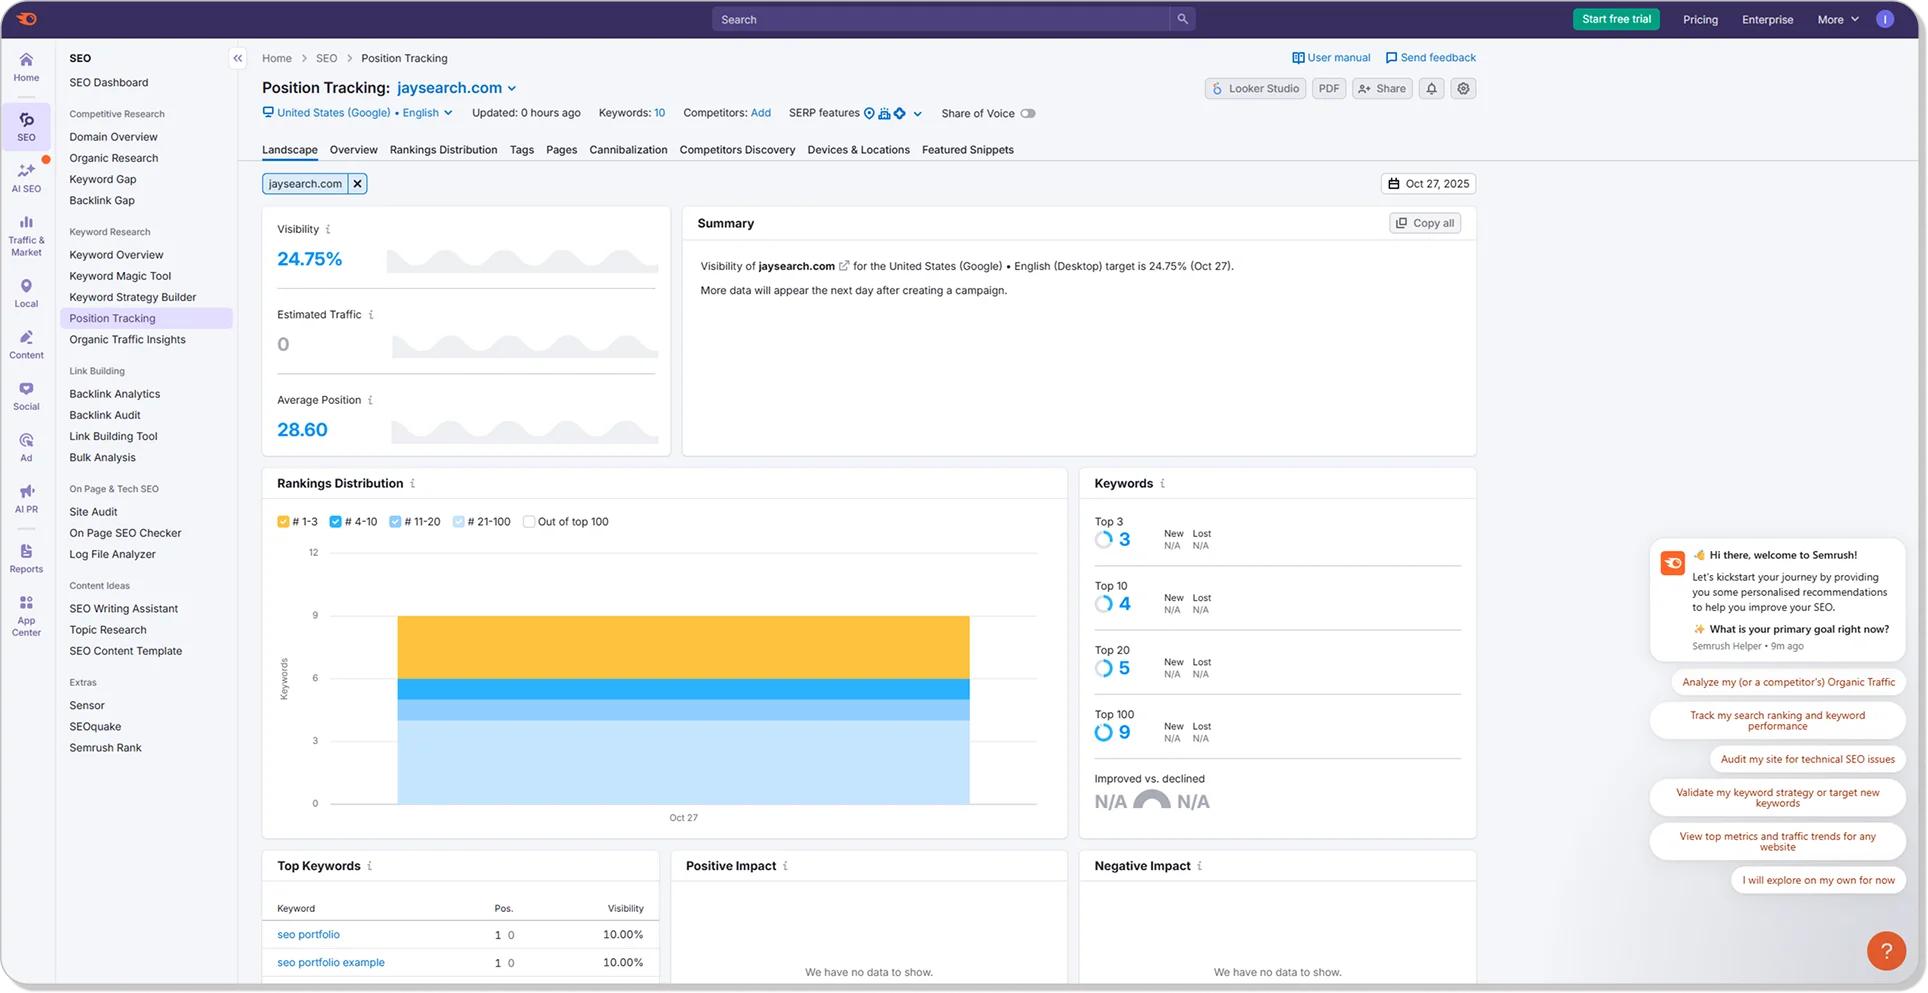
Task: Open United States (Google) English dropdown
Action: click(x=357, y=113)
